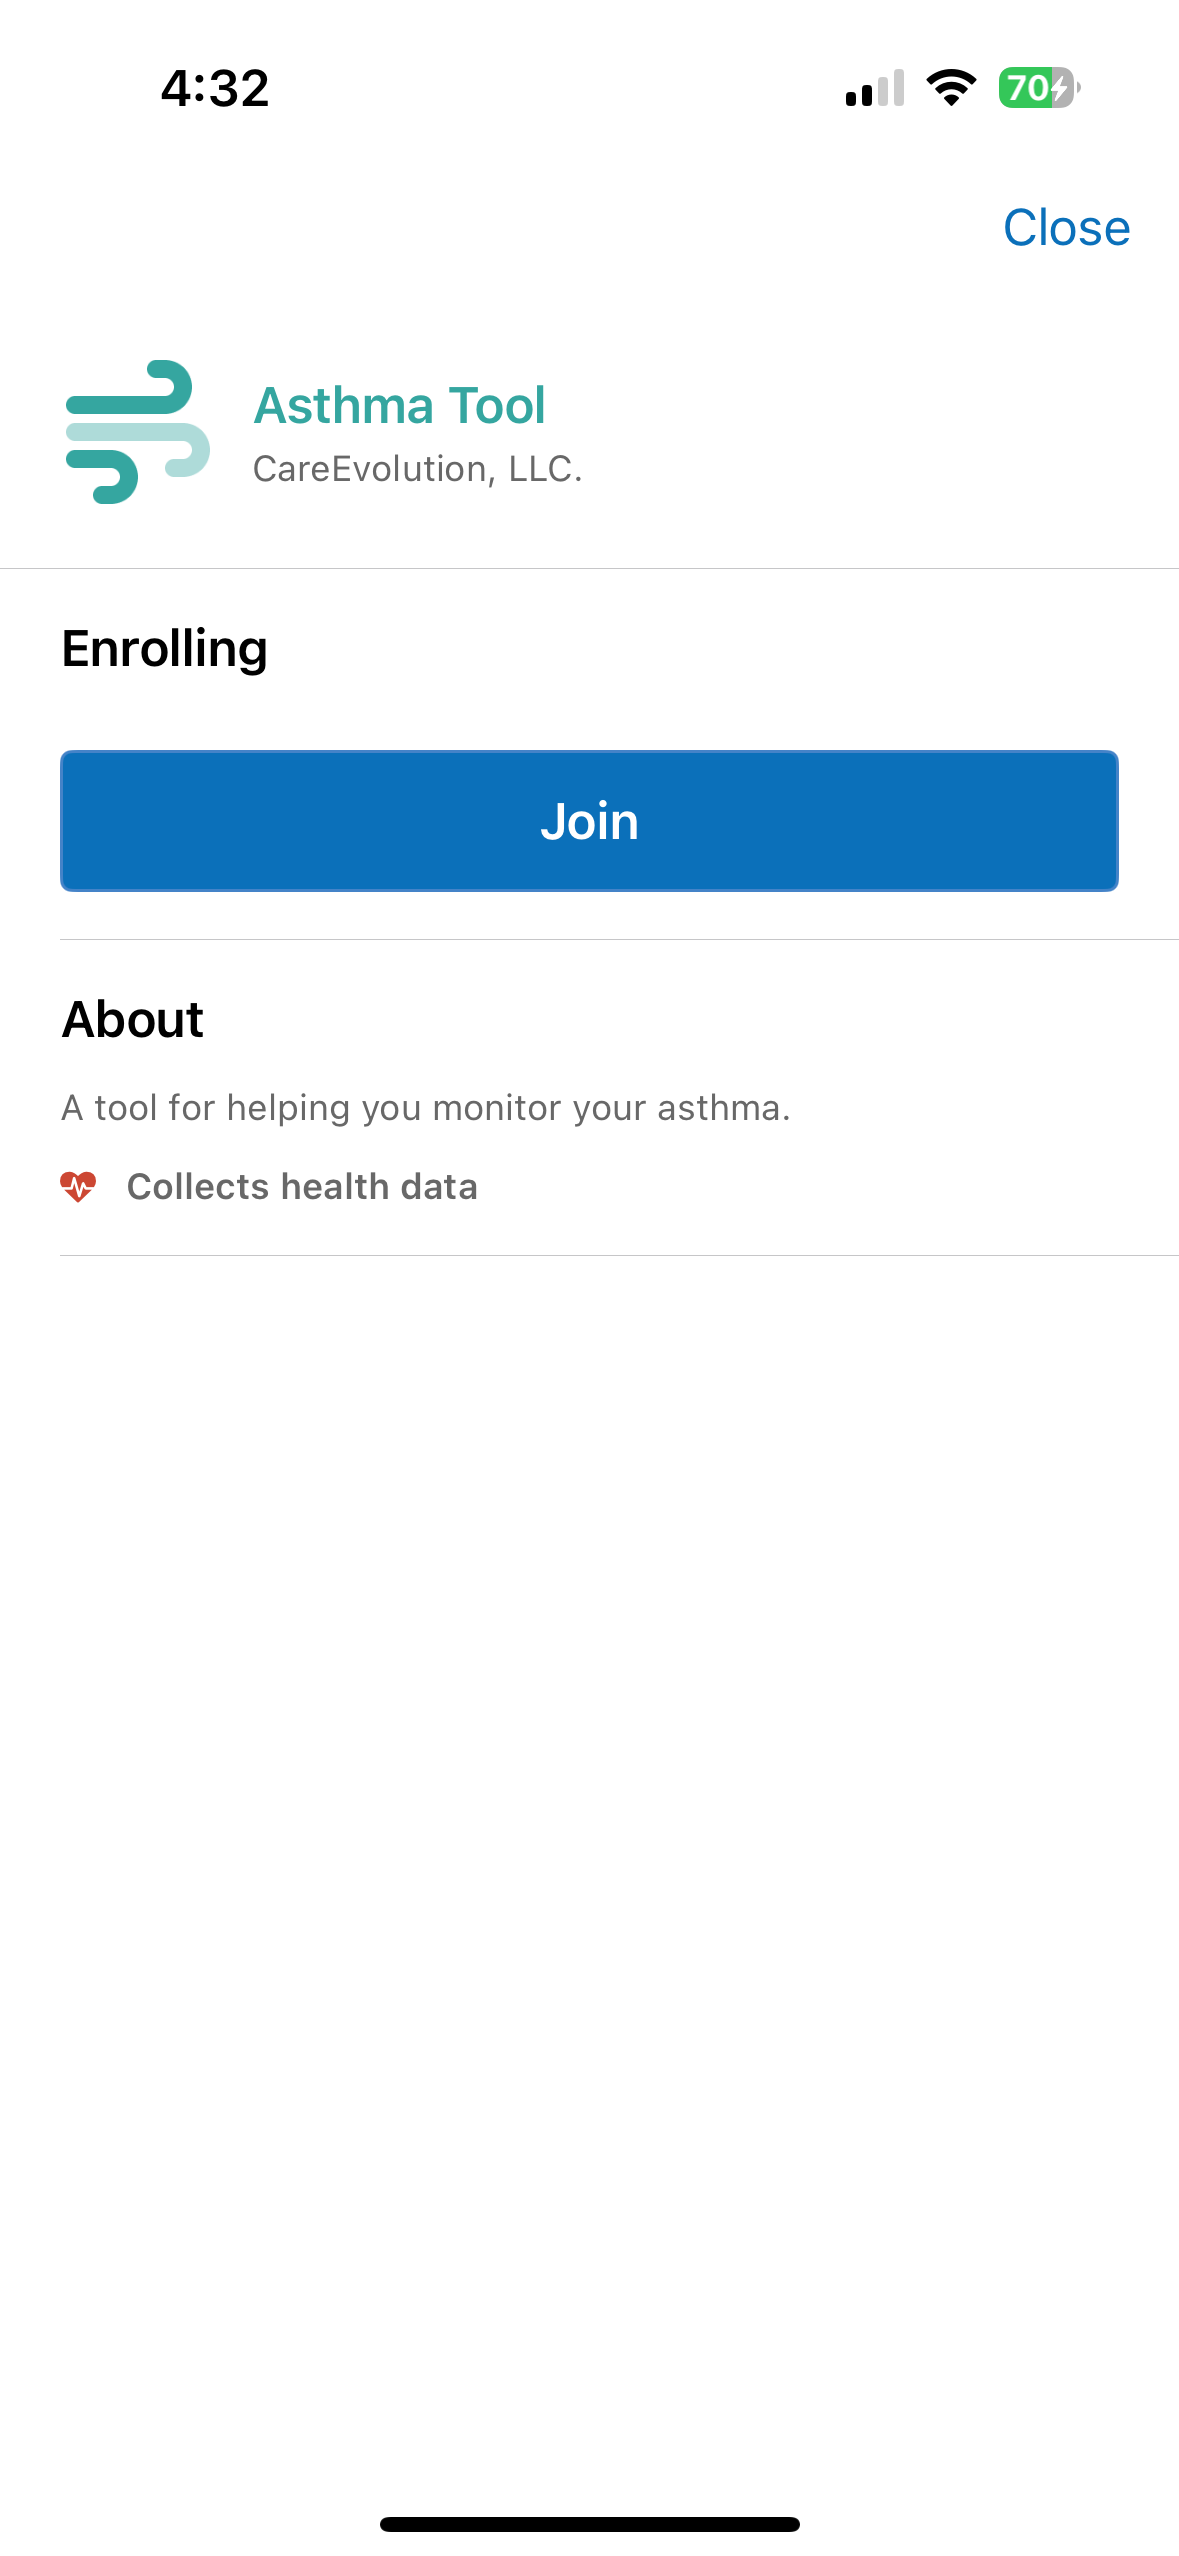Tap the heartbeat symbol inside the heart icon
Viewport: 1179px width, 2556px height.
[x=80, y=1186]
